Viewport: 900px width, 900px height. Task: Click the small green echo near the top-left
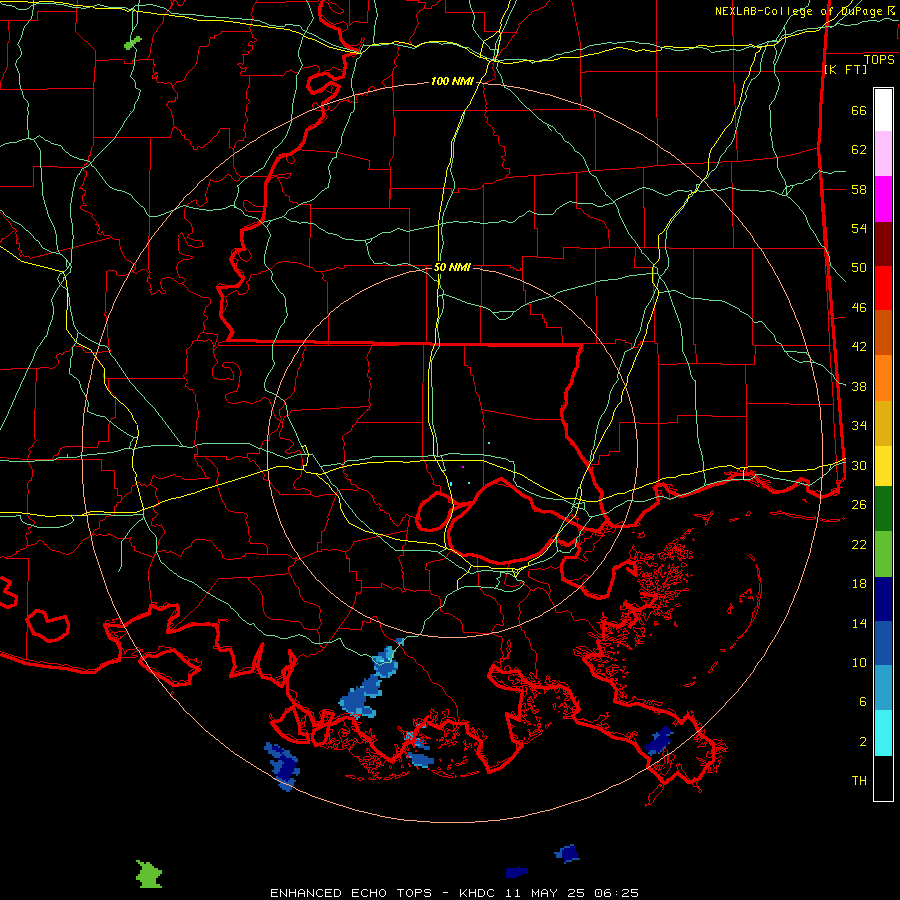coord(133,42)
